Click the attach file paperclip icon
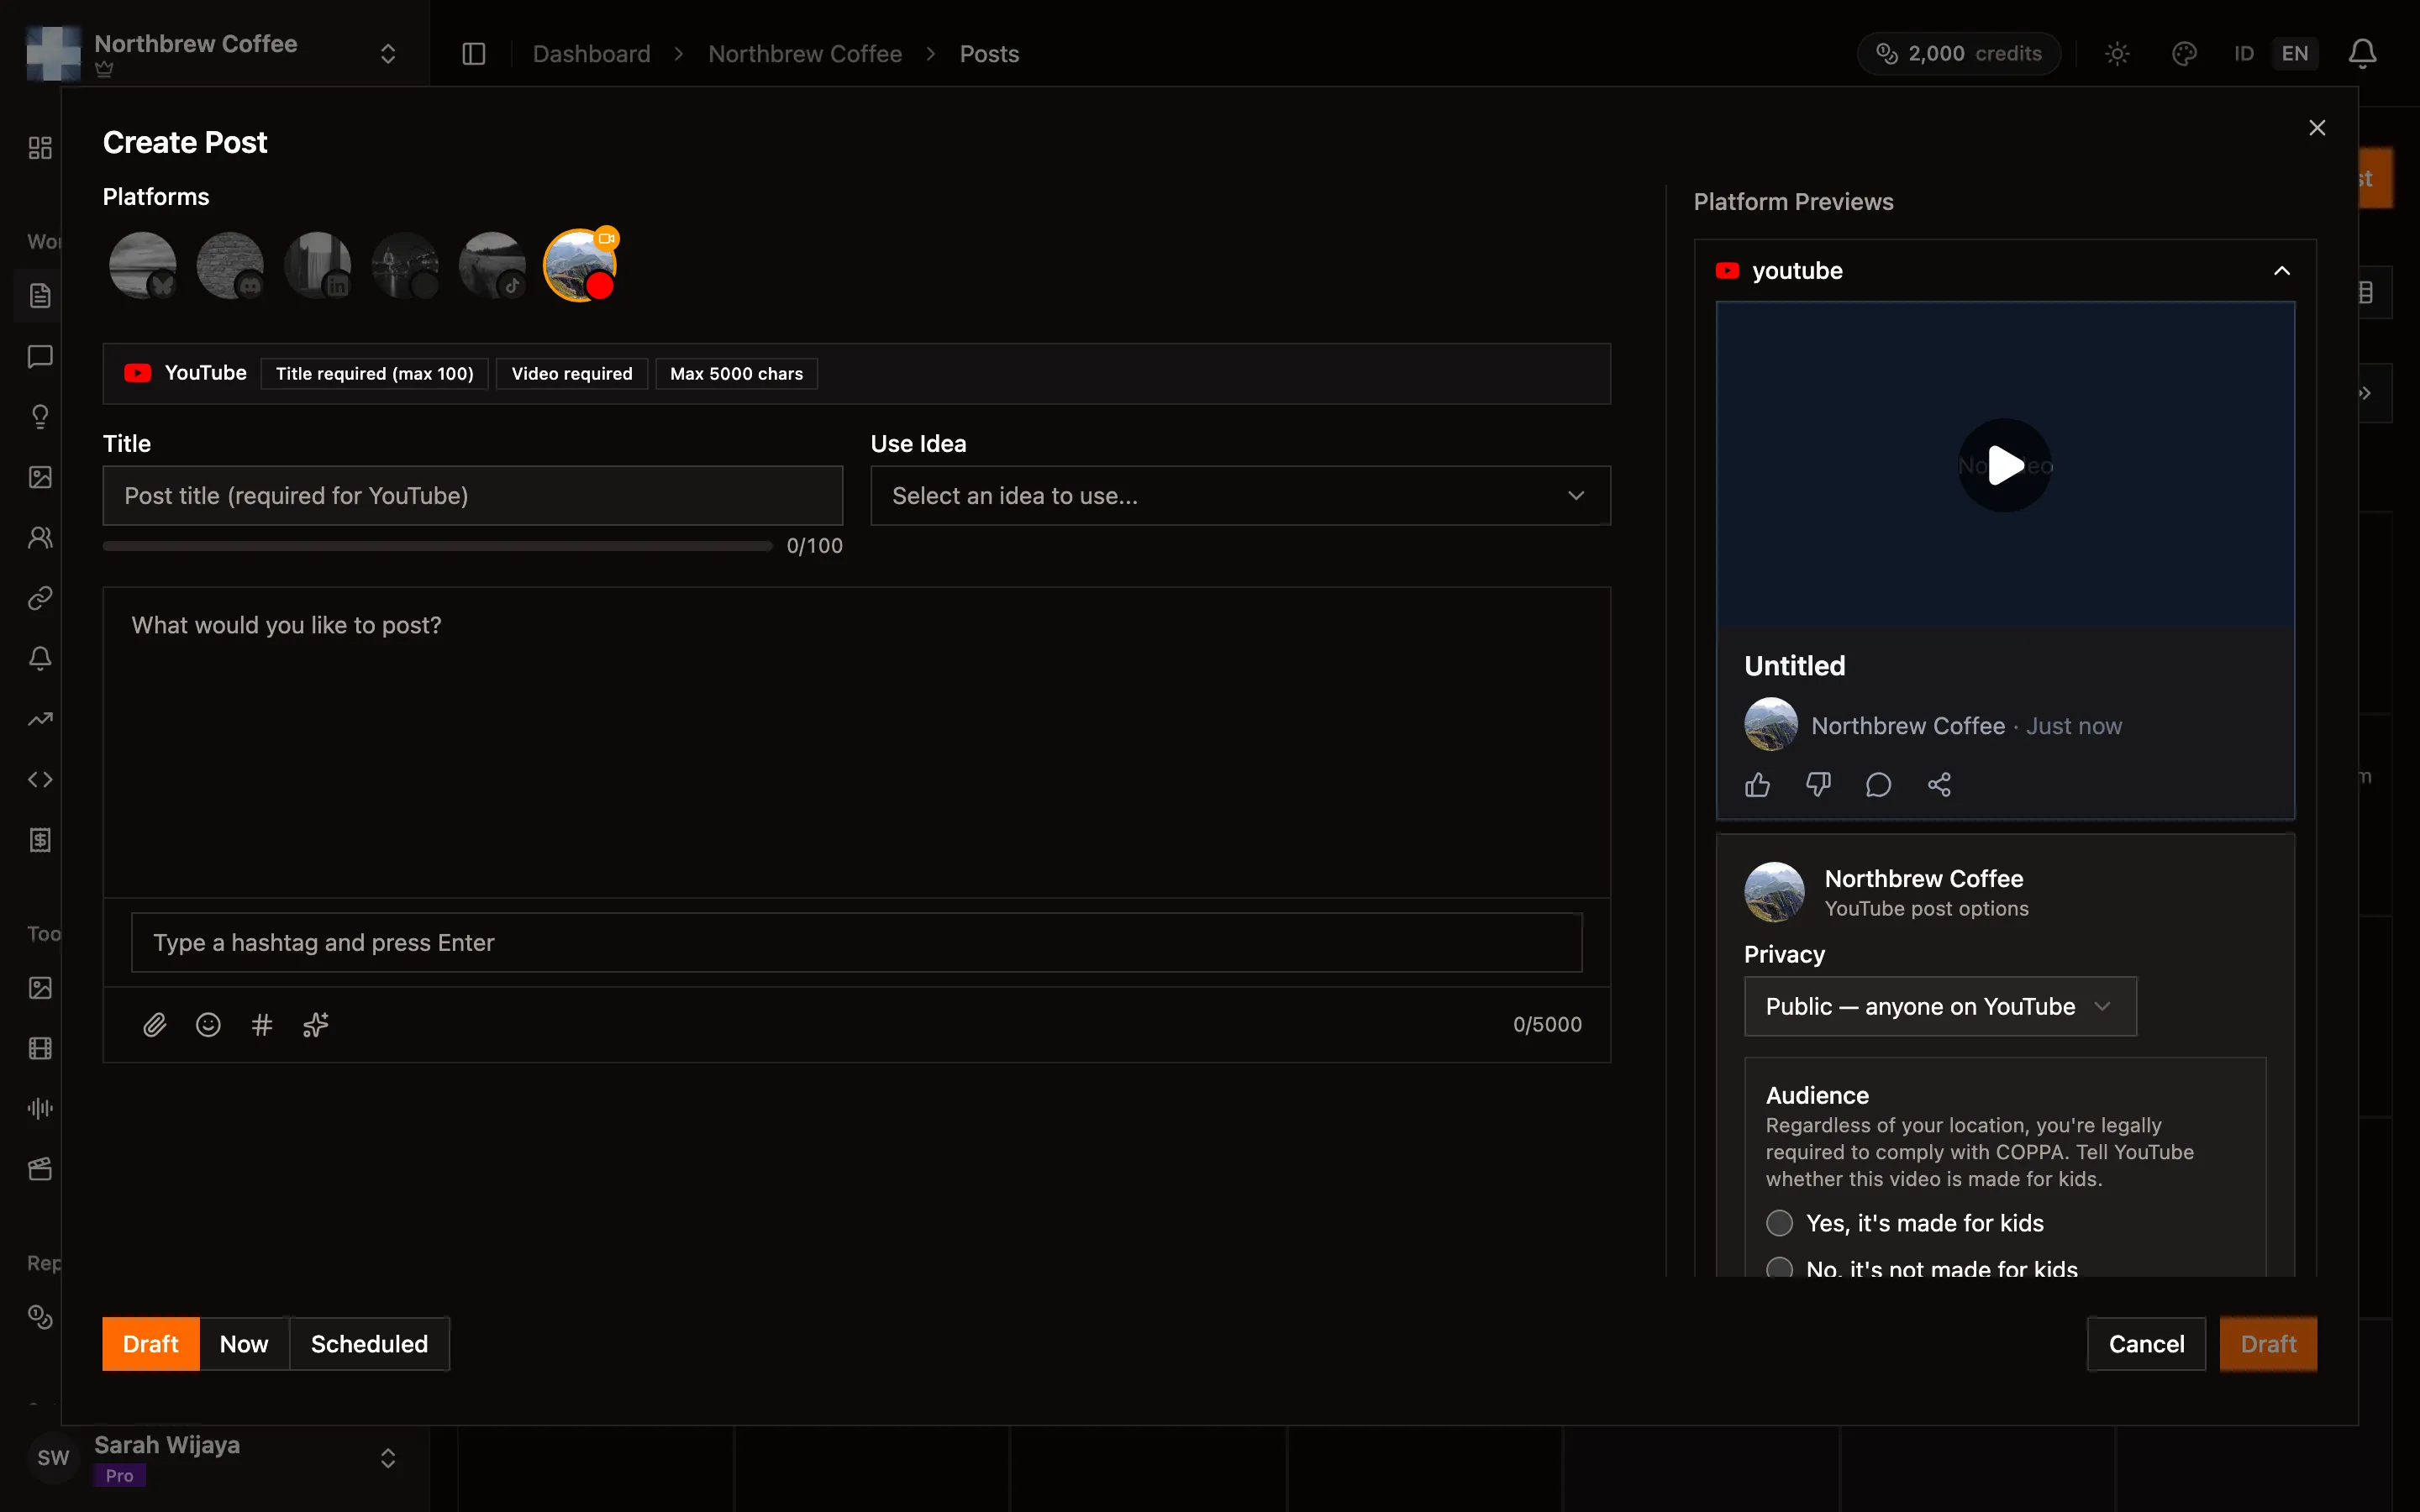The width and height of the screenshot is (2420, 1512). click(x=154, y=1024)
